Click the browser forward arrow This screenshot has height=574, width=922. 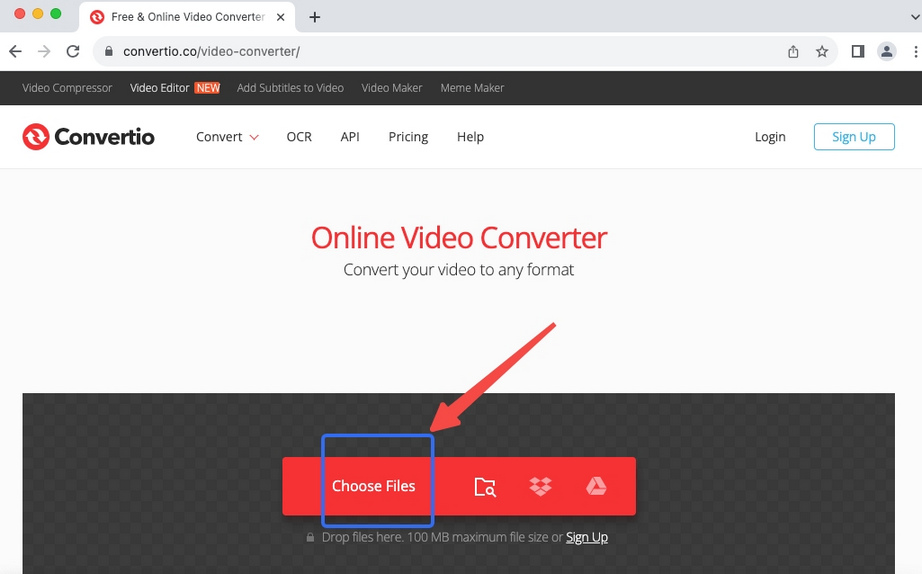pyautogui.click(x=44, y=51)
